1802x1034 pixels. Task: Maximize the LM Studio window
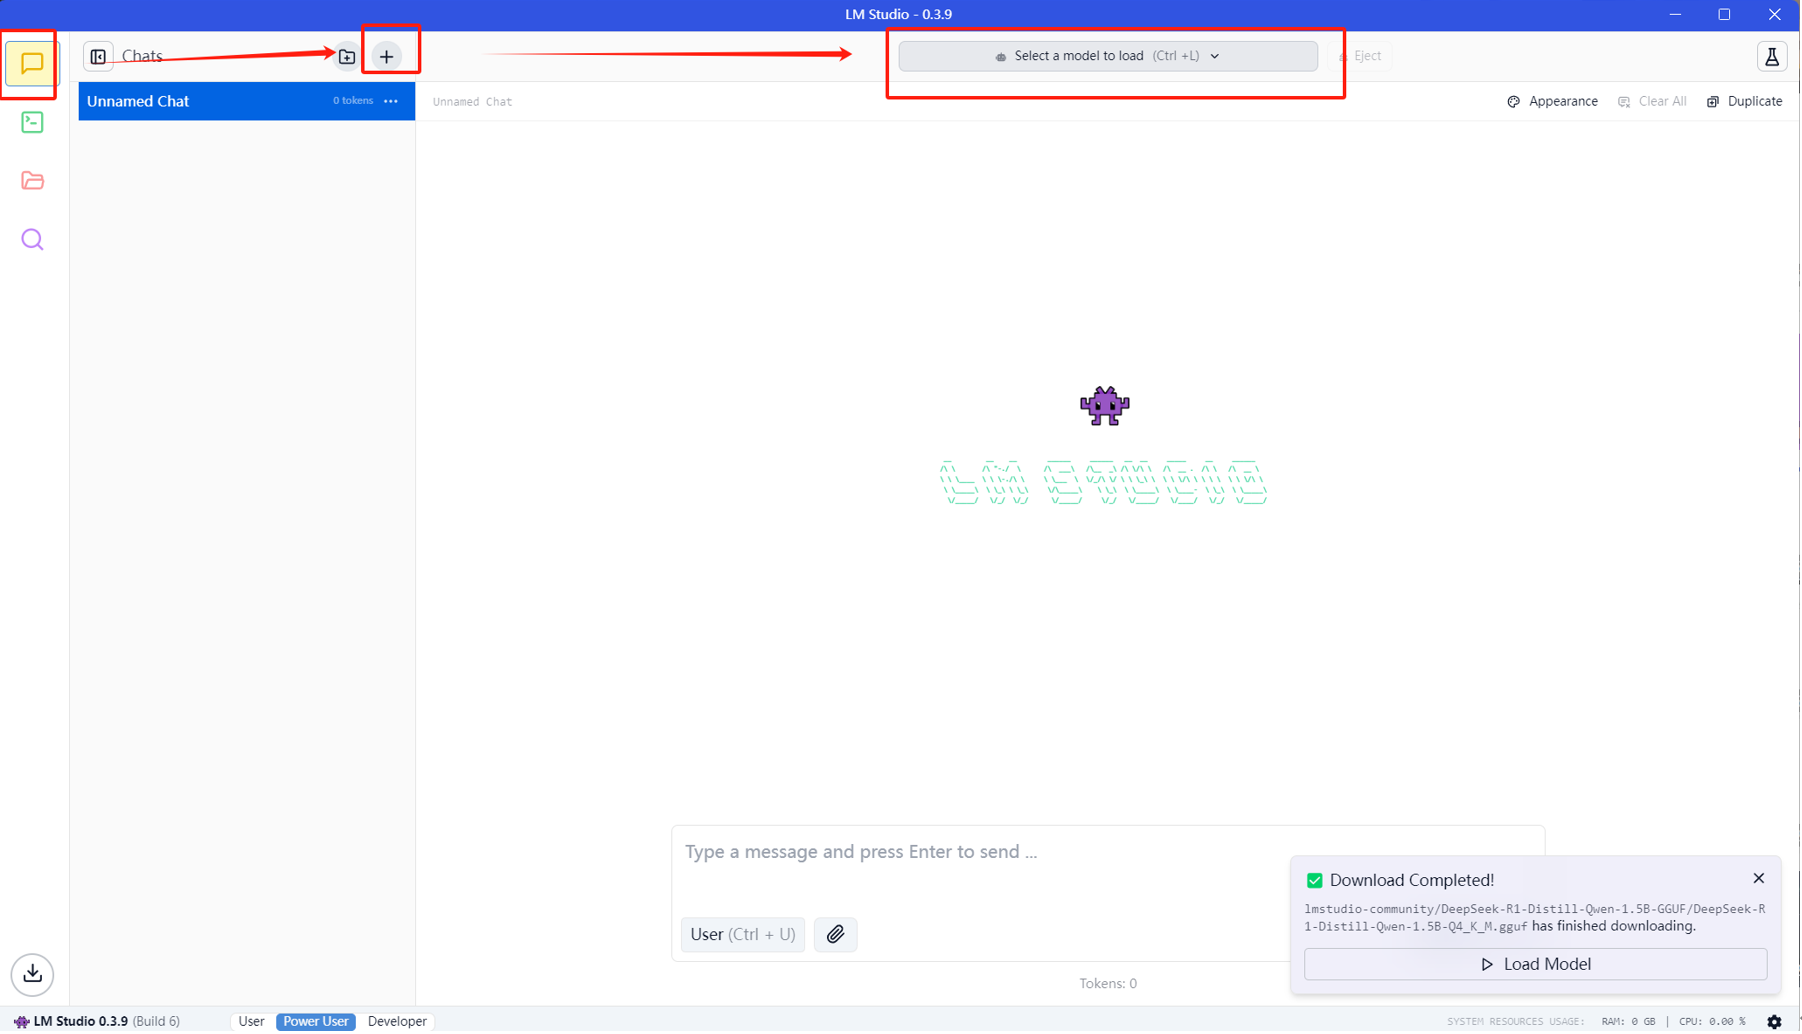click(x=1726, y=15)
